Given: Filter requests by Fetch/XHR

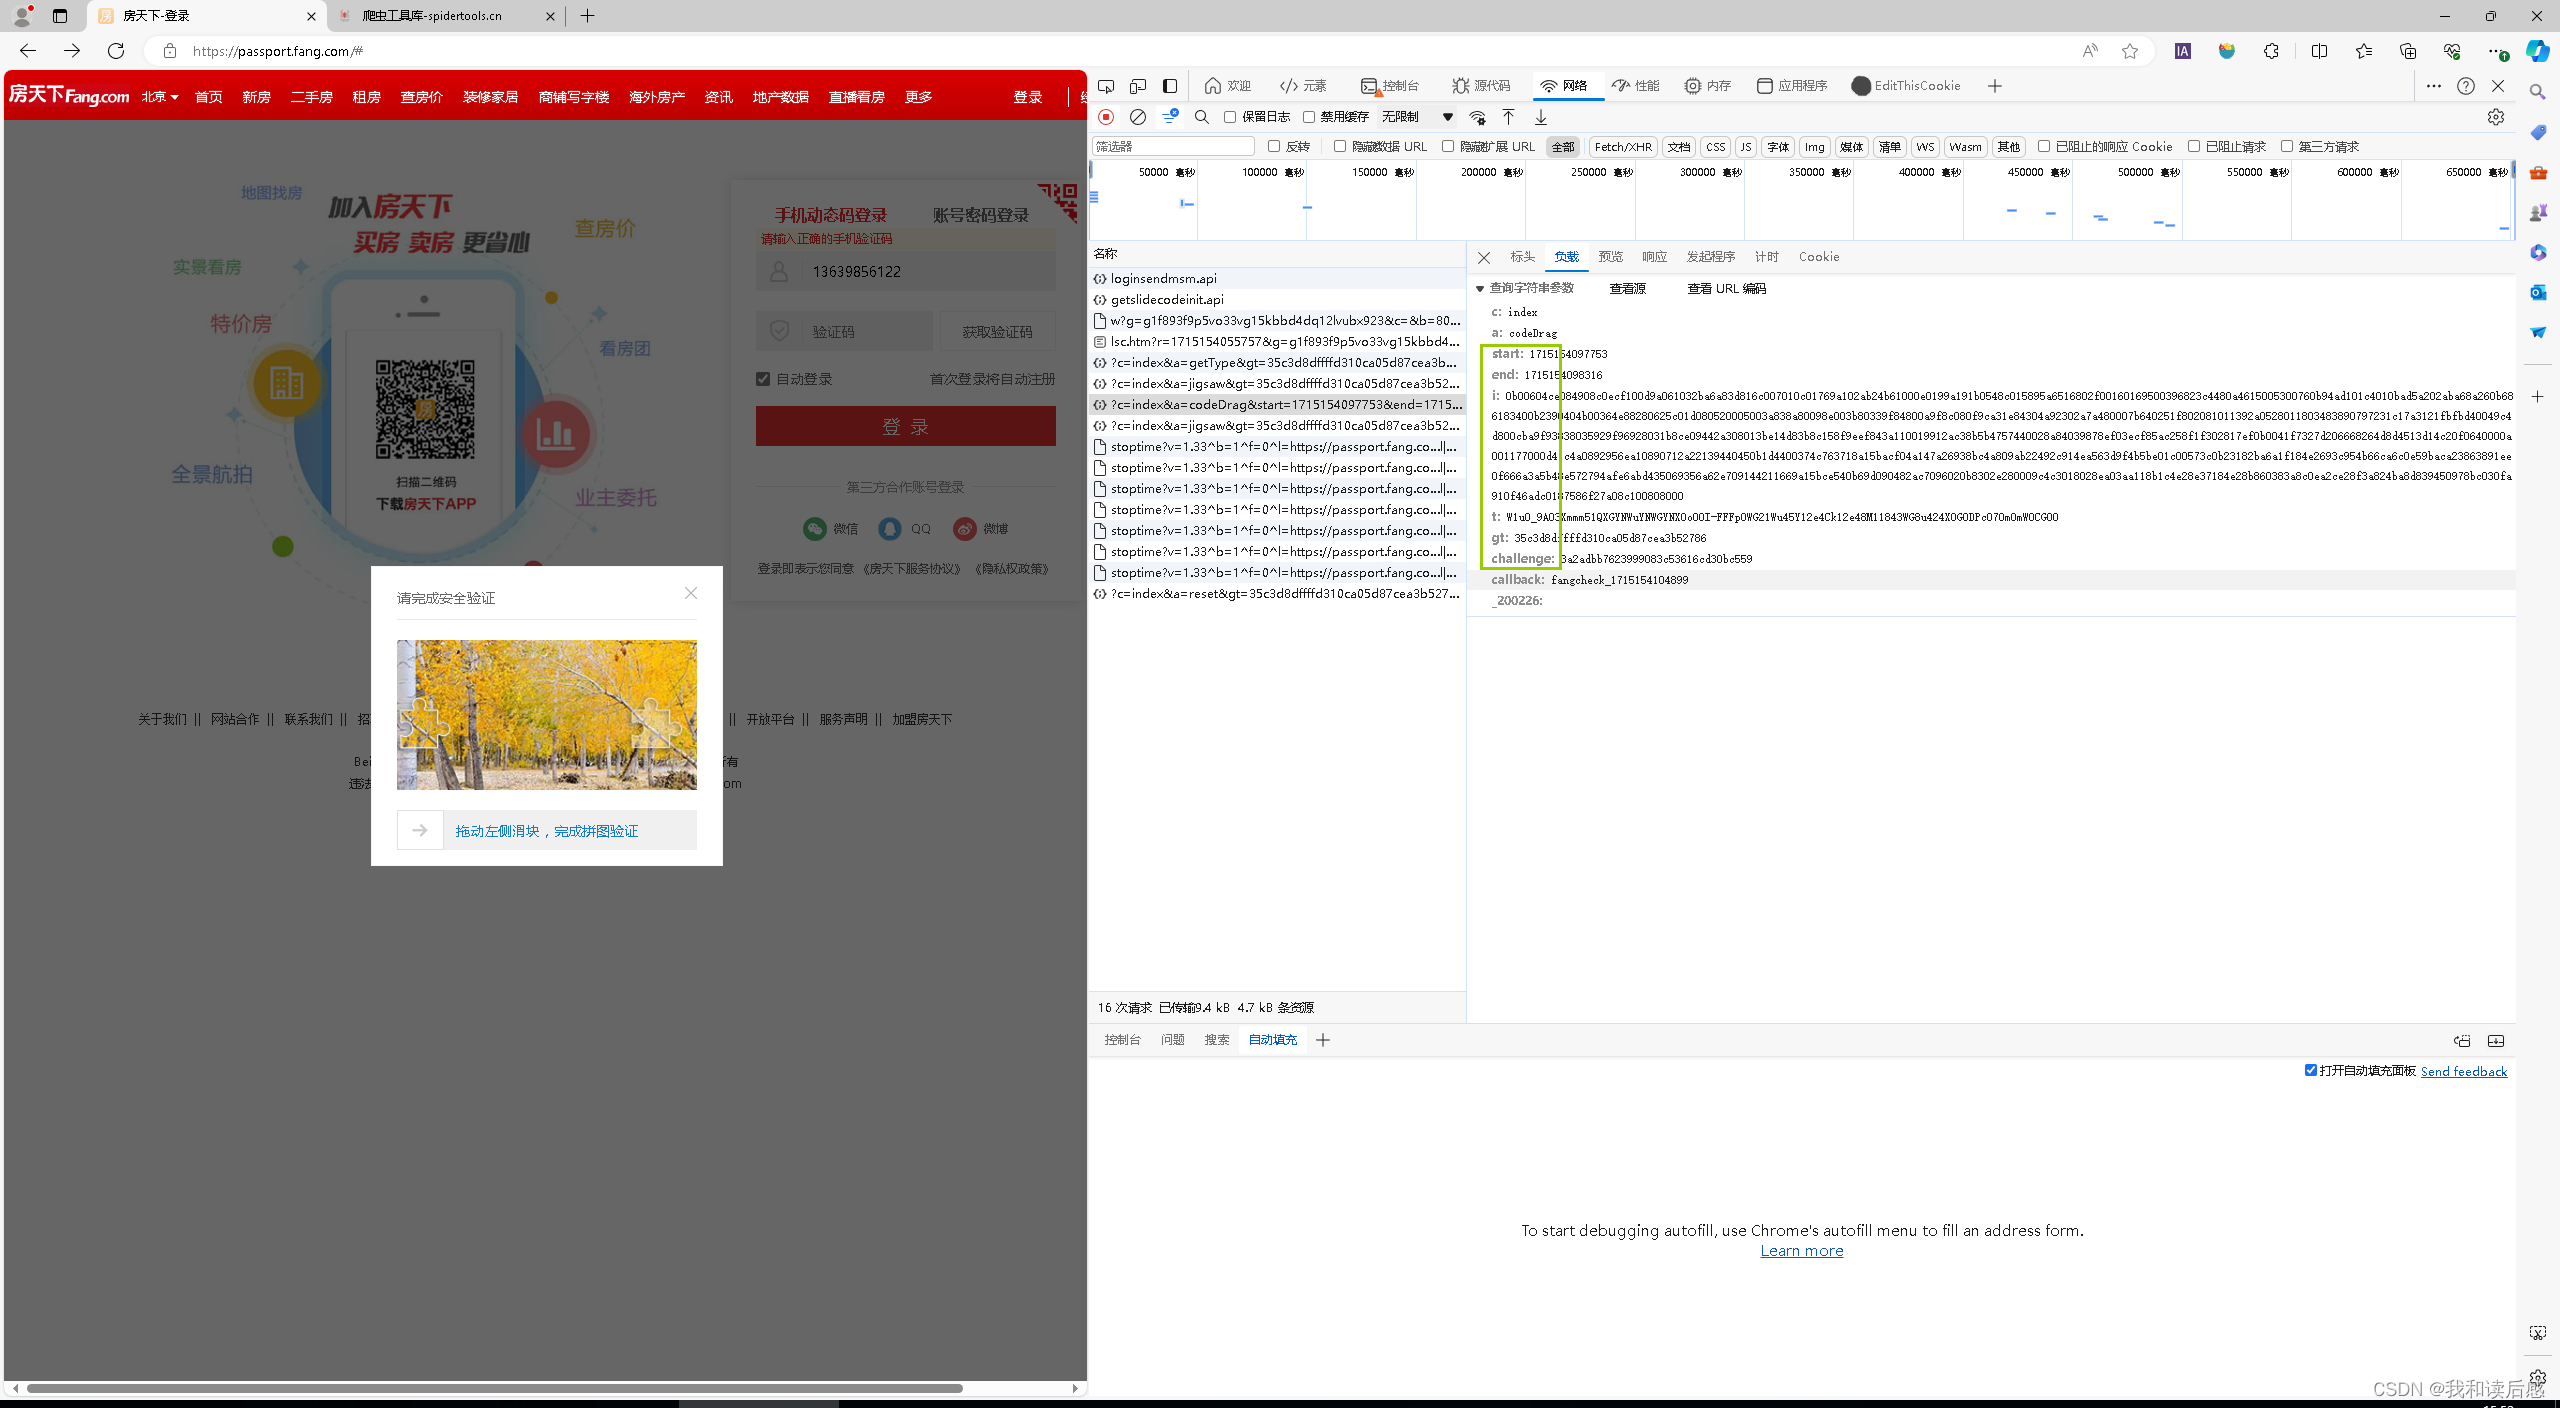Looking at the screenshot, I should pos(1623,147).
